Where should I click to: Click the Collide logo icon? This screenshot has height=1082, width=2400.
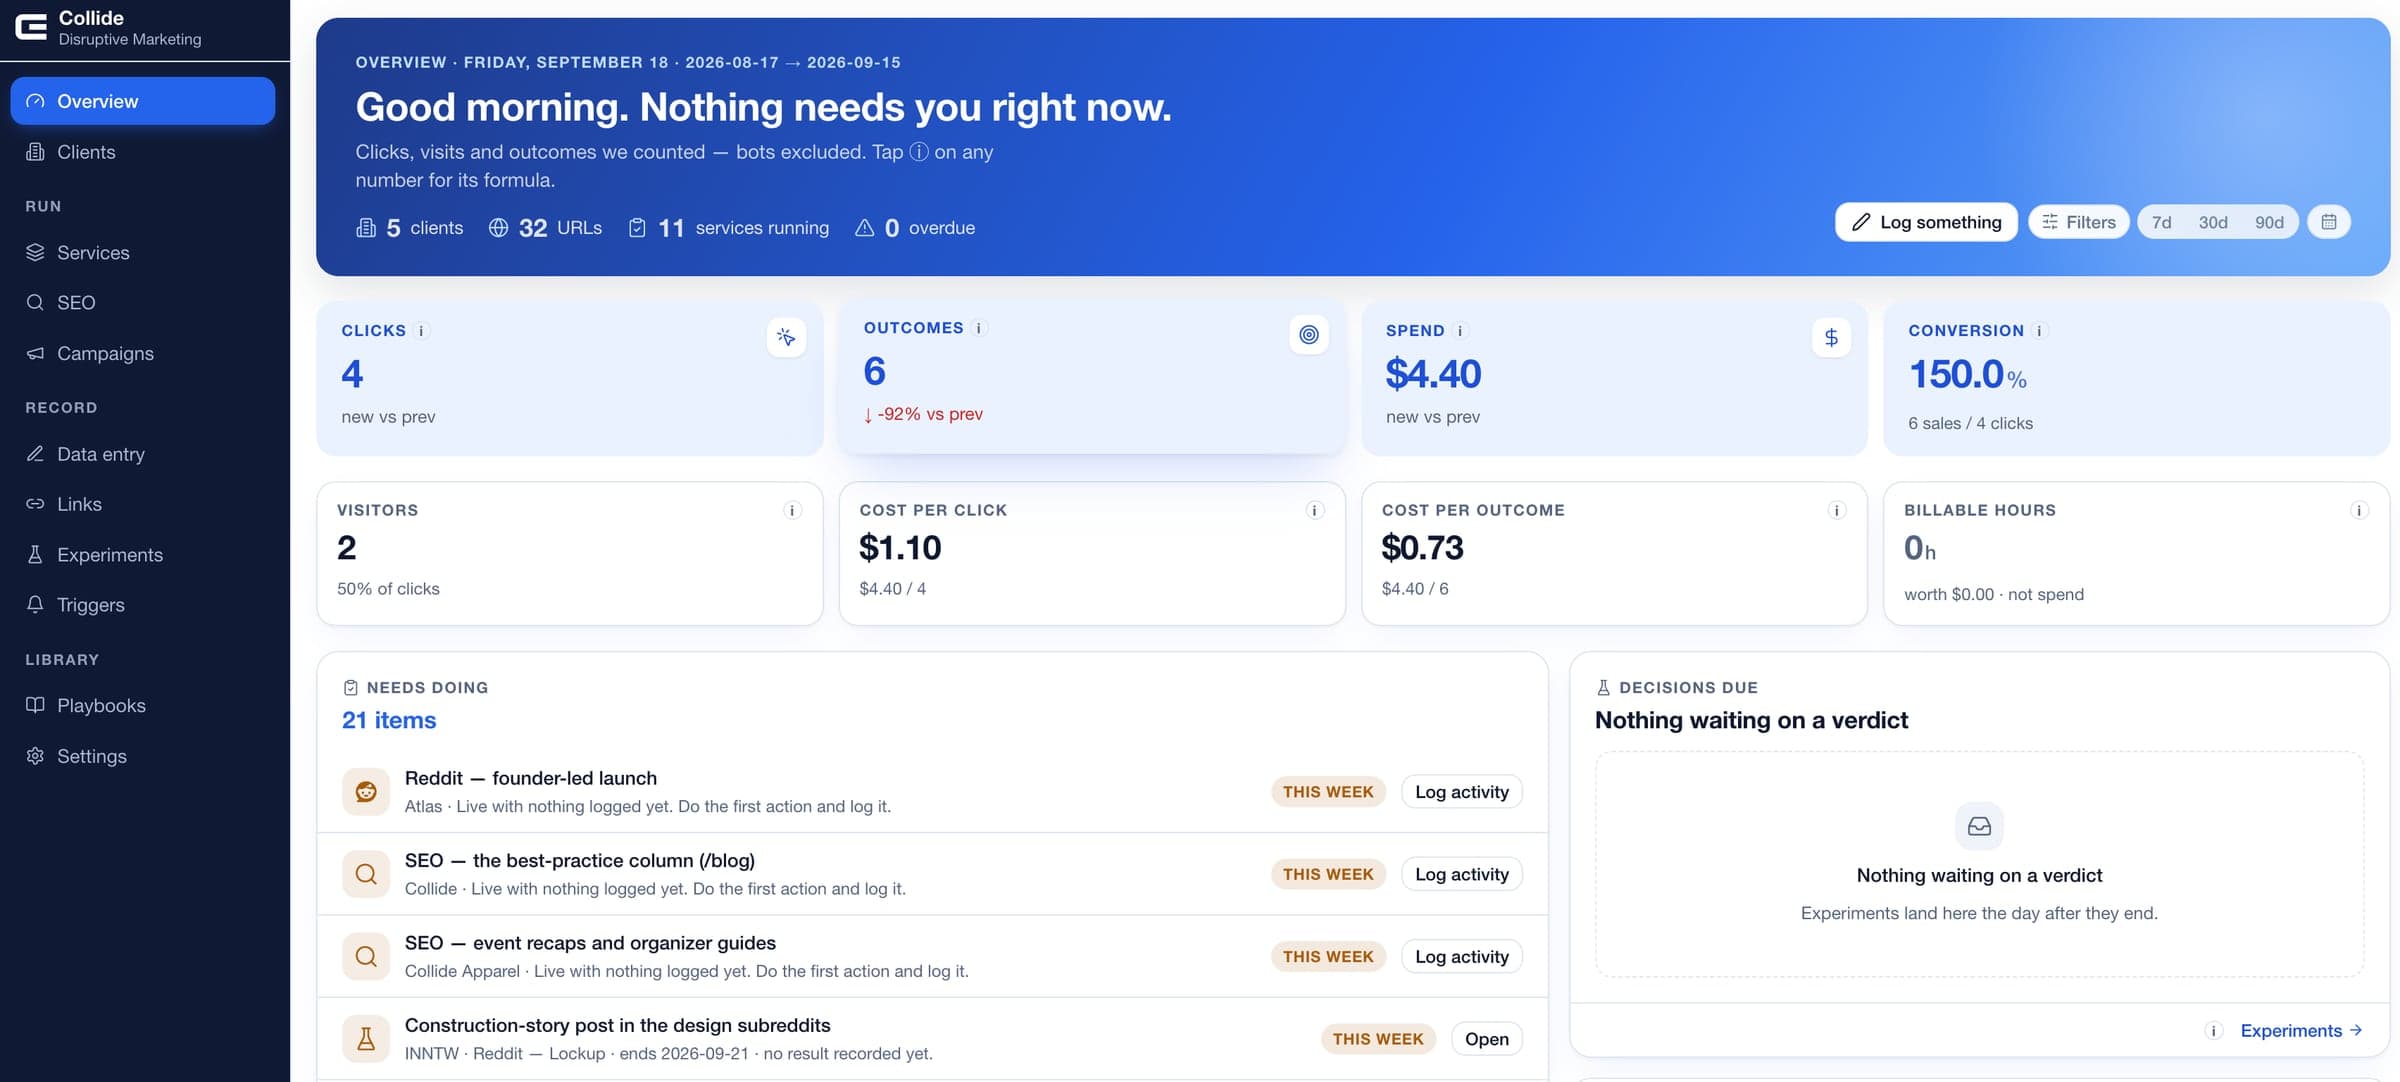[30, 27]
